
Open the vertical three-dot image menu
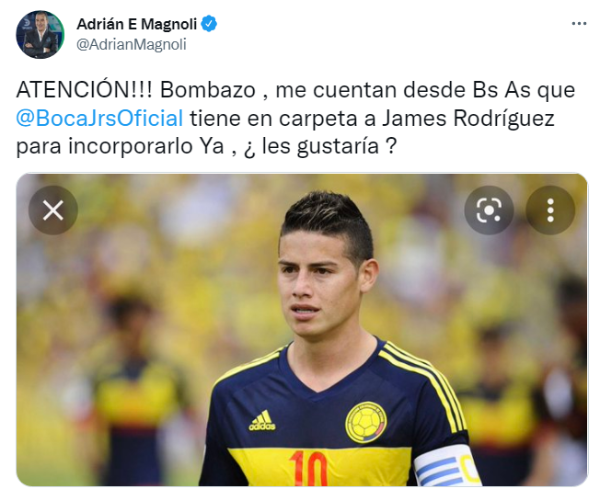tap(550, 210)
